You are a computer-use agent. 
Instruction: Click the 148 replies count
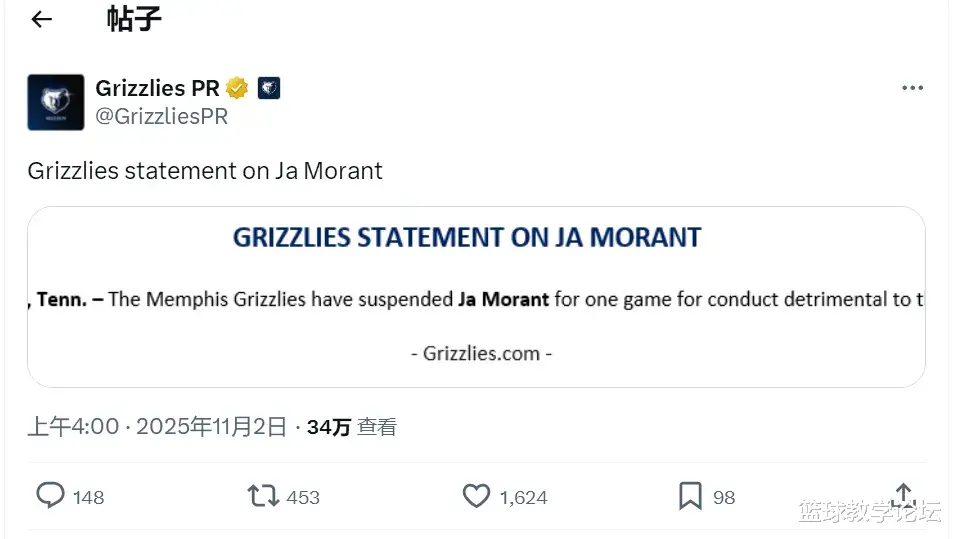pos(88,497)
